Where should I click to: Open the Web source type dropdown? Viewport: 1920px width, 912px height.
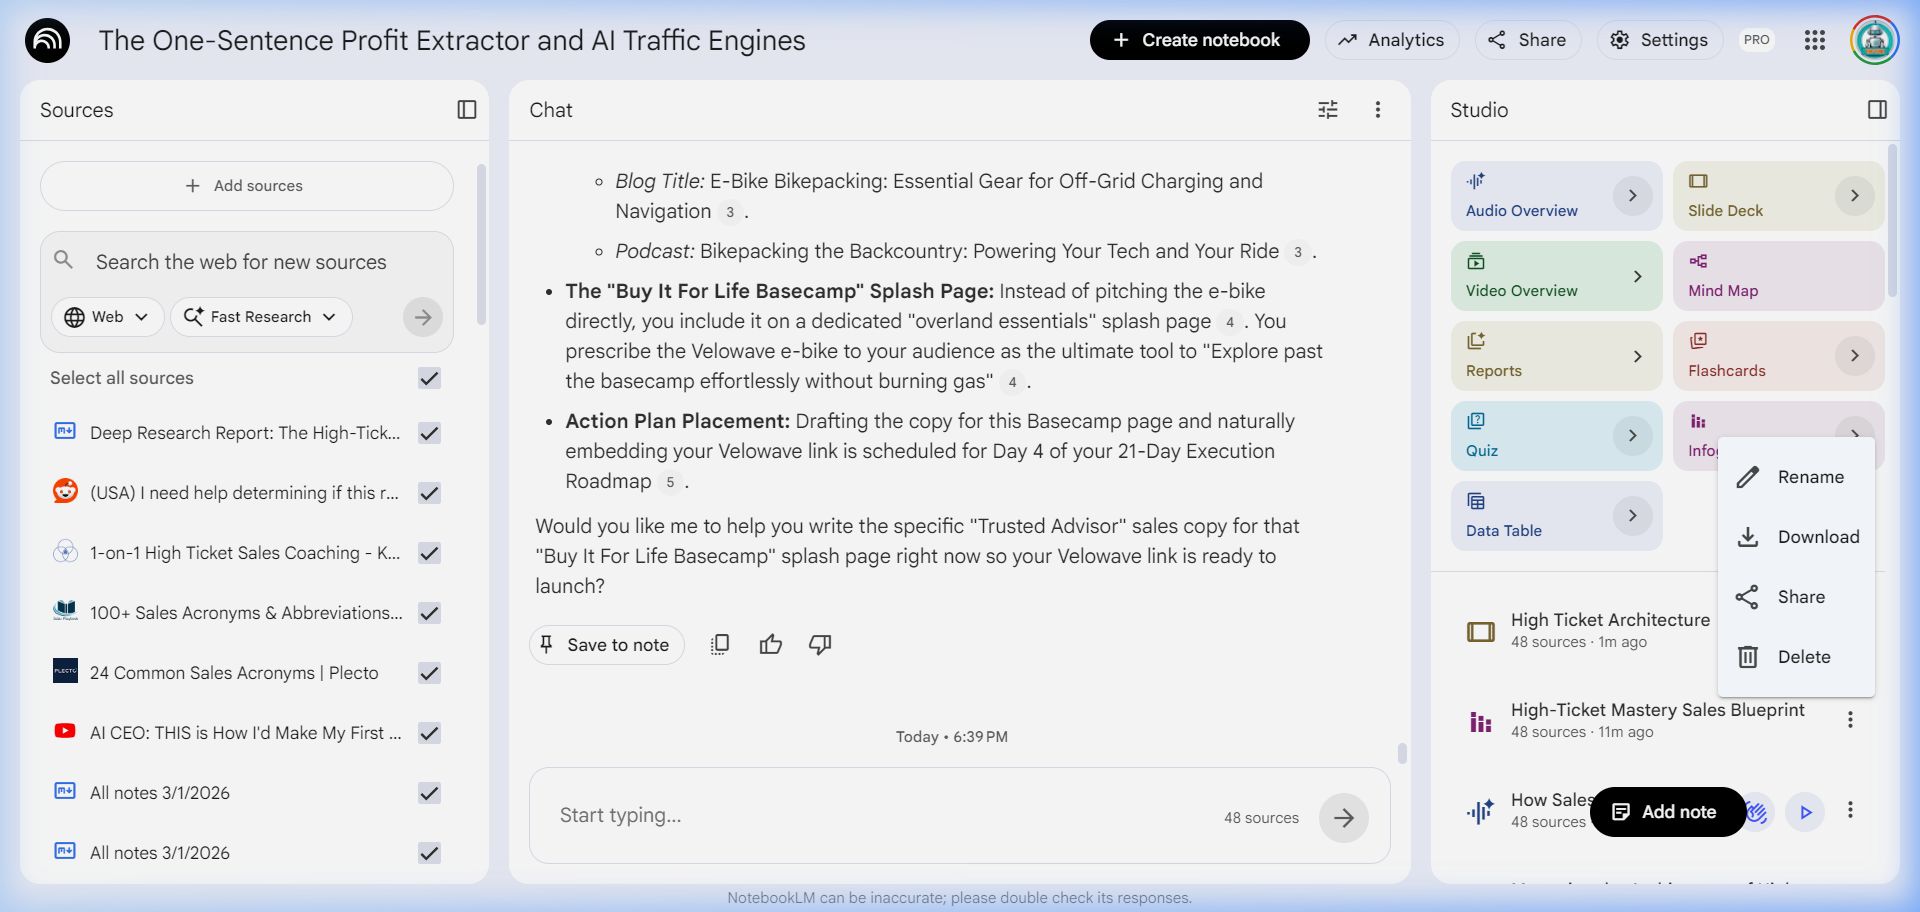(107, 317)
